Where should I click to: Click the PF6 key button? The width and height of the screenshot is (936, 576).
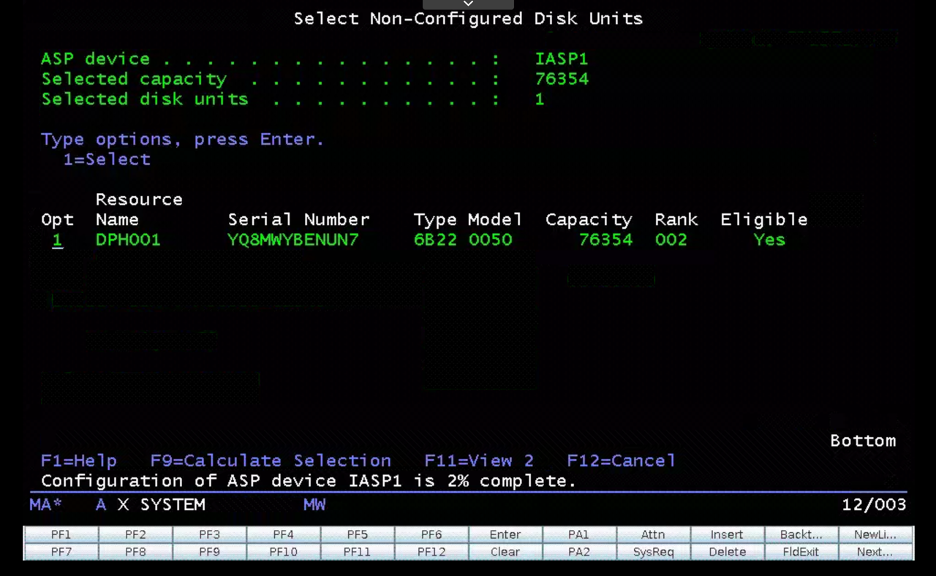click(x=432, y=534)
